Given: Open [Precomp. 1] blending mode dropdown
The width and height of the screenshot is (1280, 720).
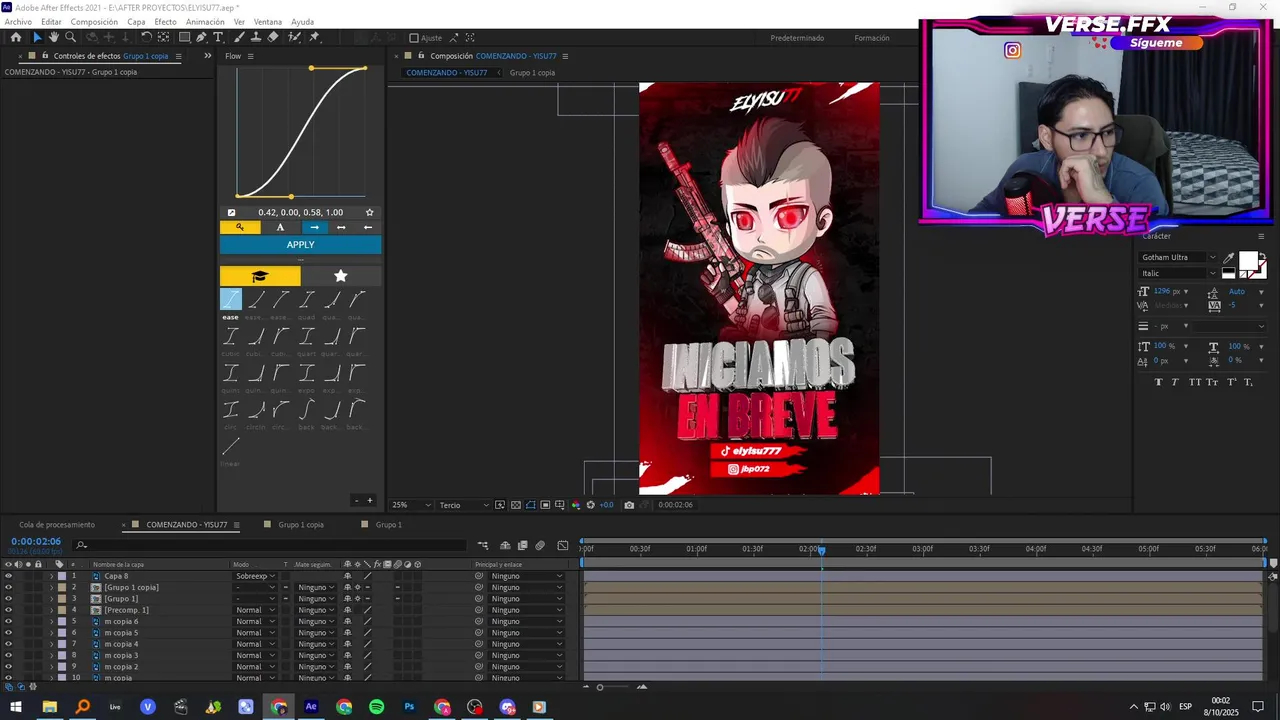Looking at the screenshot, I should coord(255,610).
